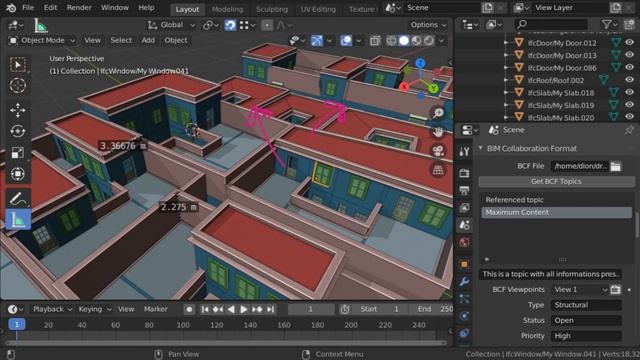This screenshot has width=640, height=360.
Task: Open the Object Mode dropdown
Action: pos(42,40)
